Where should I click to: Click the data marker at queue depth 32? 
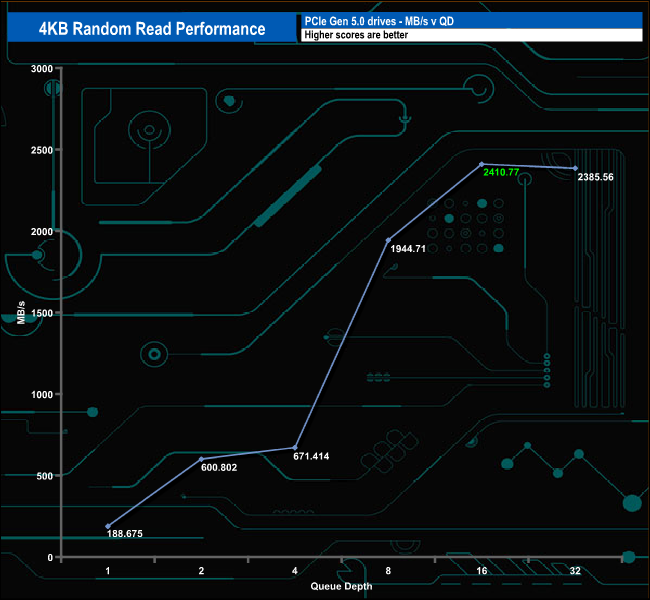tap(575, 168)
